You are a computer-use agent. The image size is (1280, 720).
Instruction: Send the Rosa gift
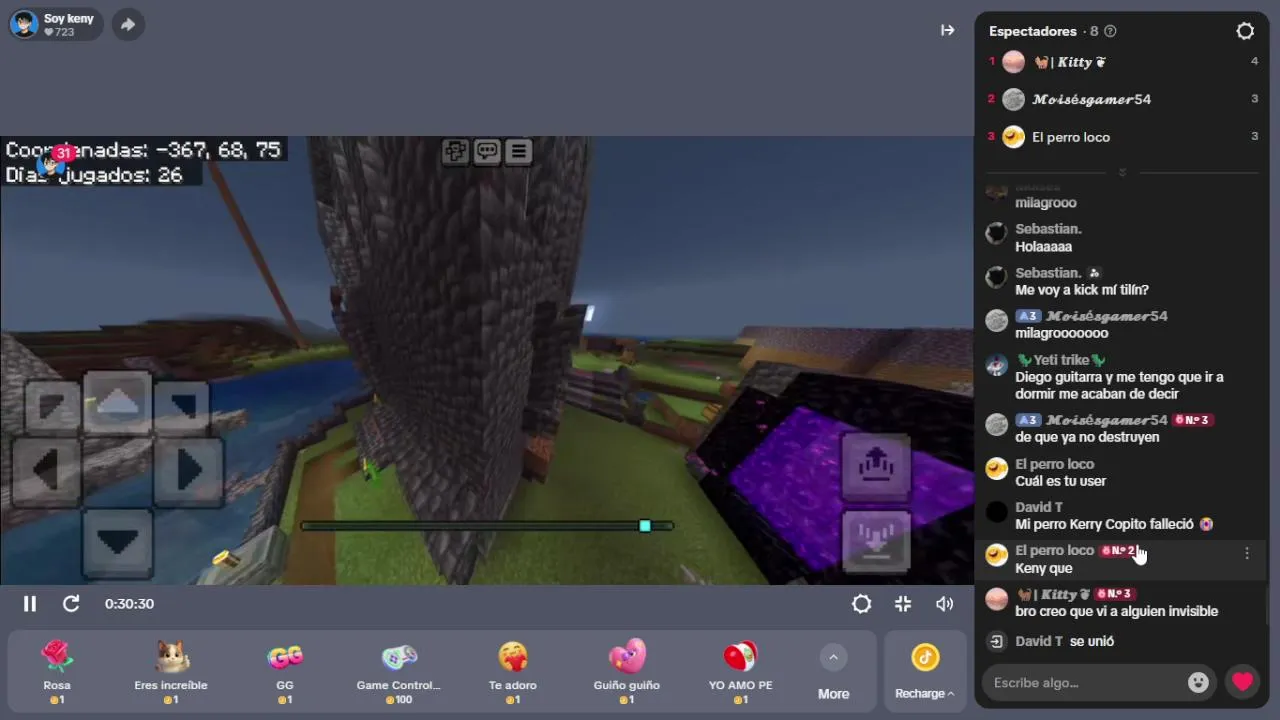(x=57, y=672)
